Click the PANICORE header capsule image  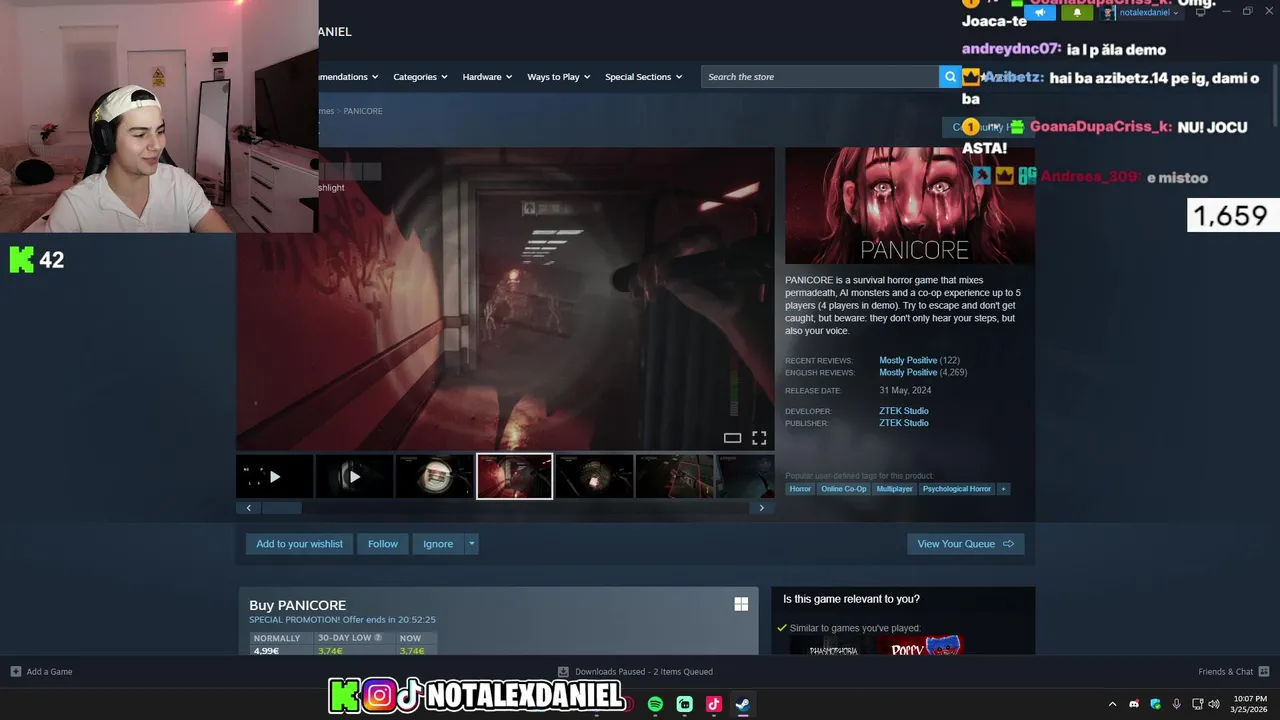[x=910, y=206]
